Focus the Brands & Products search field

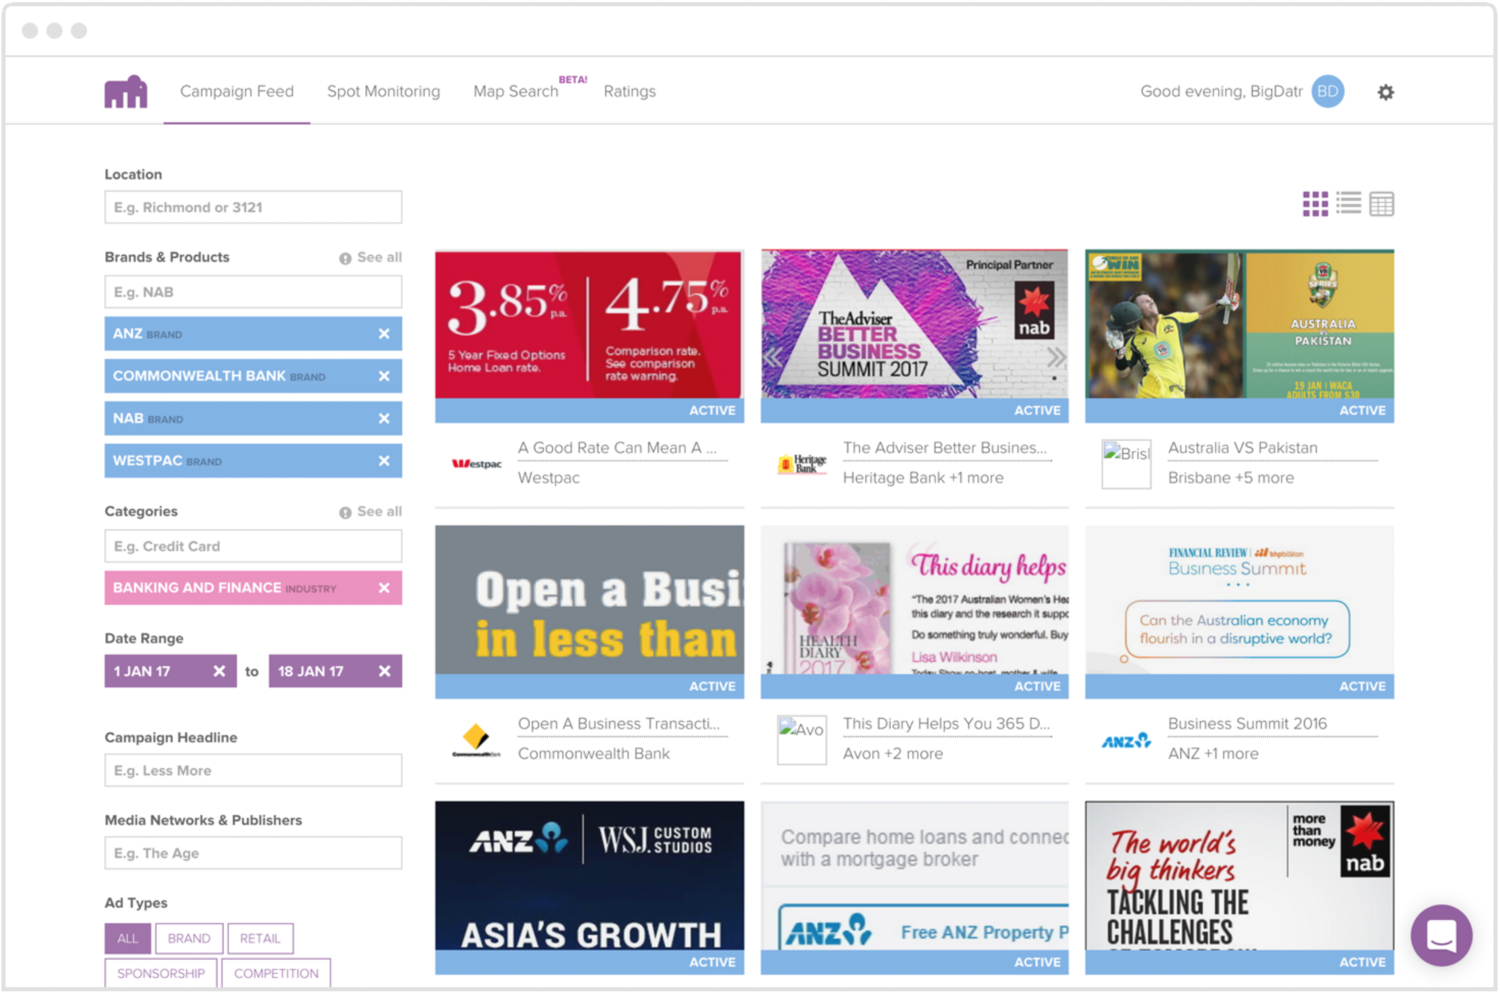253,292
